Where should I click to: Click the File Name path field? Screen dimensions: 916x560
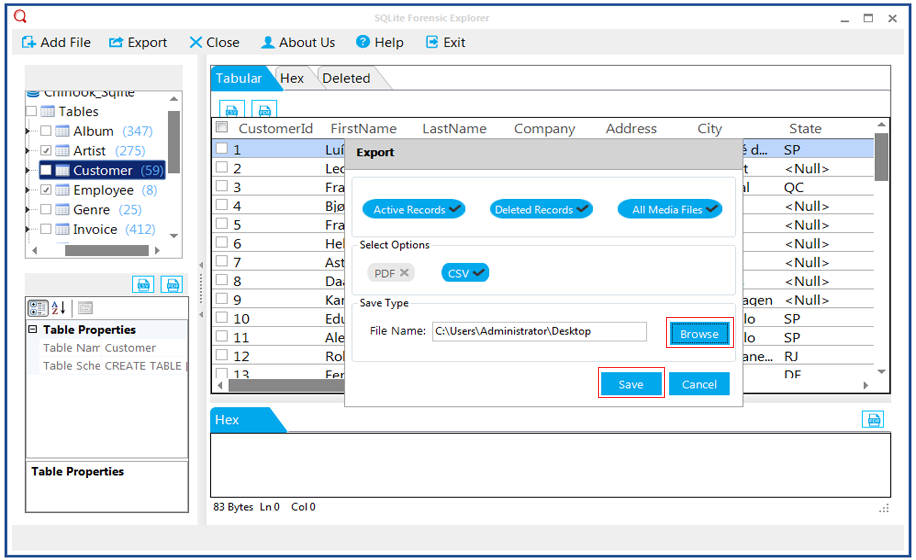click(539, 331)
